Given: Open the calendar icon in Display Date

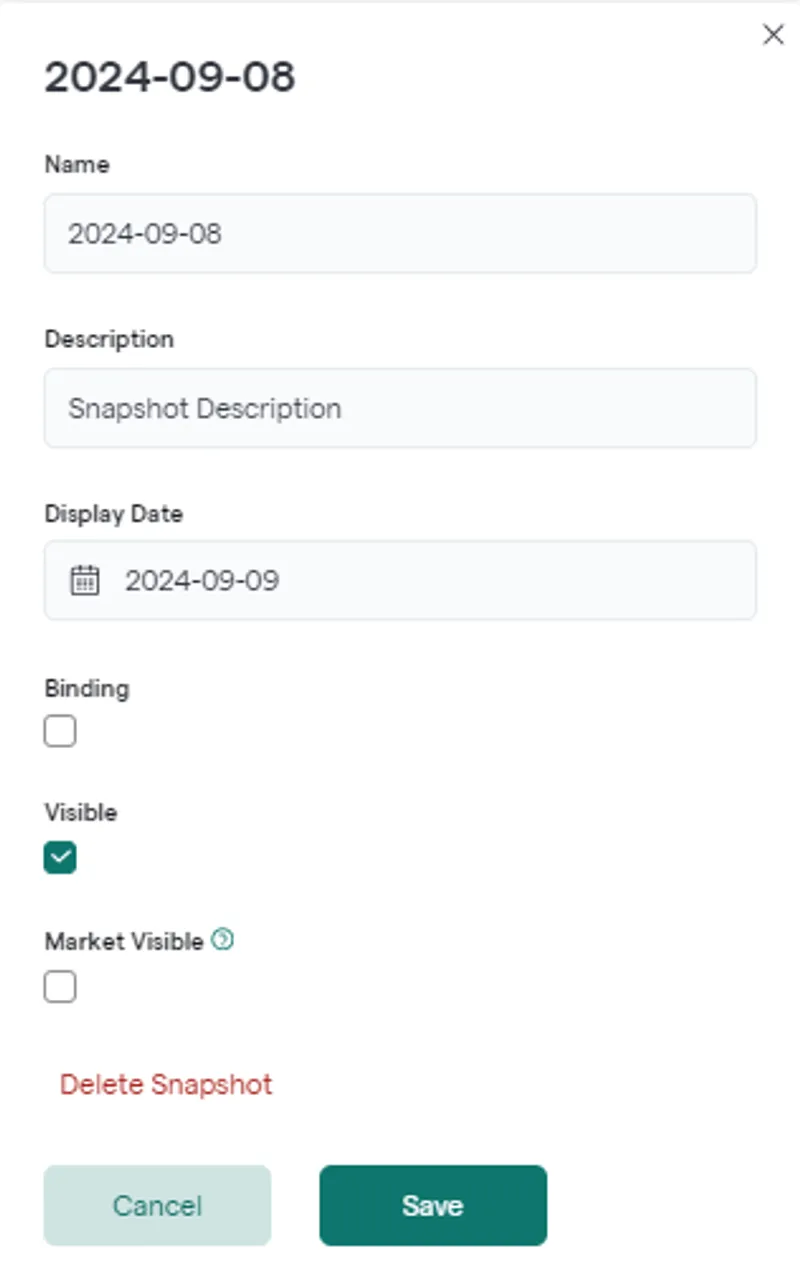Looking at the screenshot, I should tap(85, 580).
